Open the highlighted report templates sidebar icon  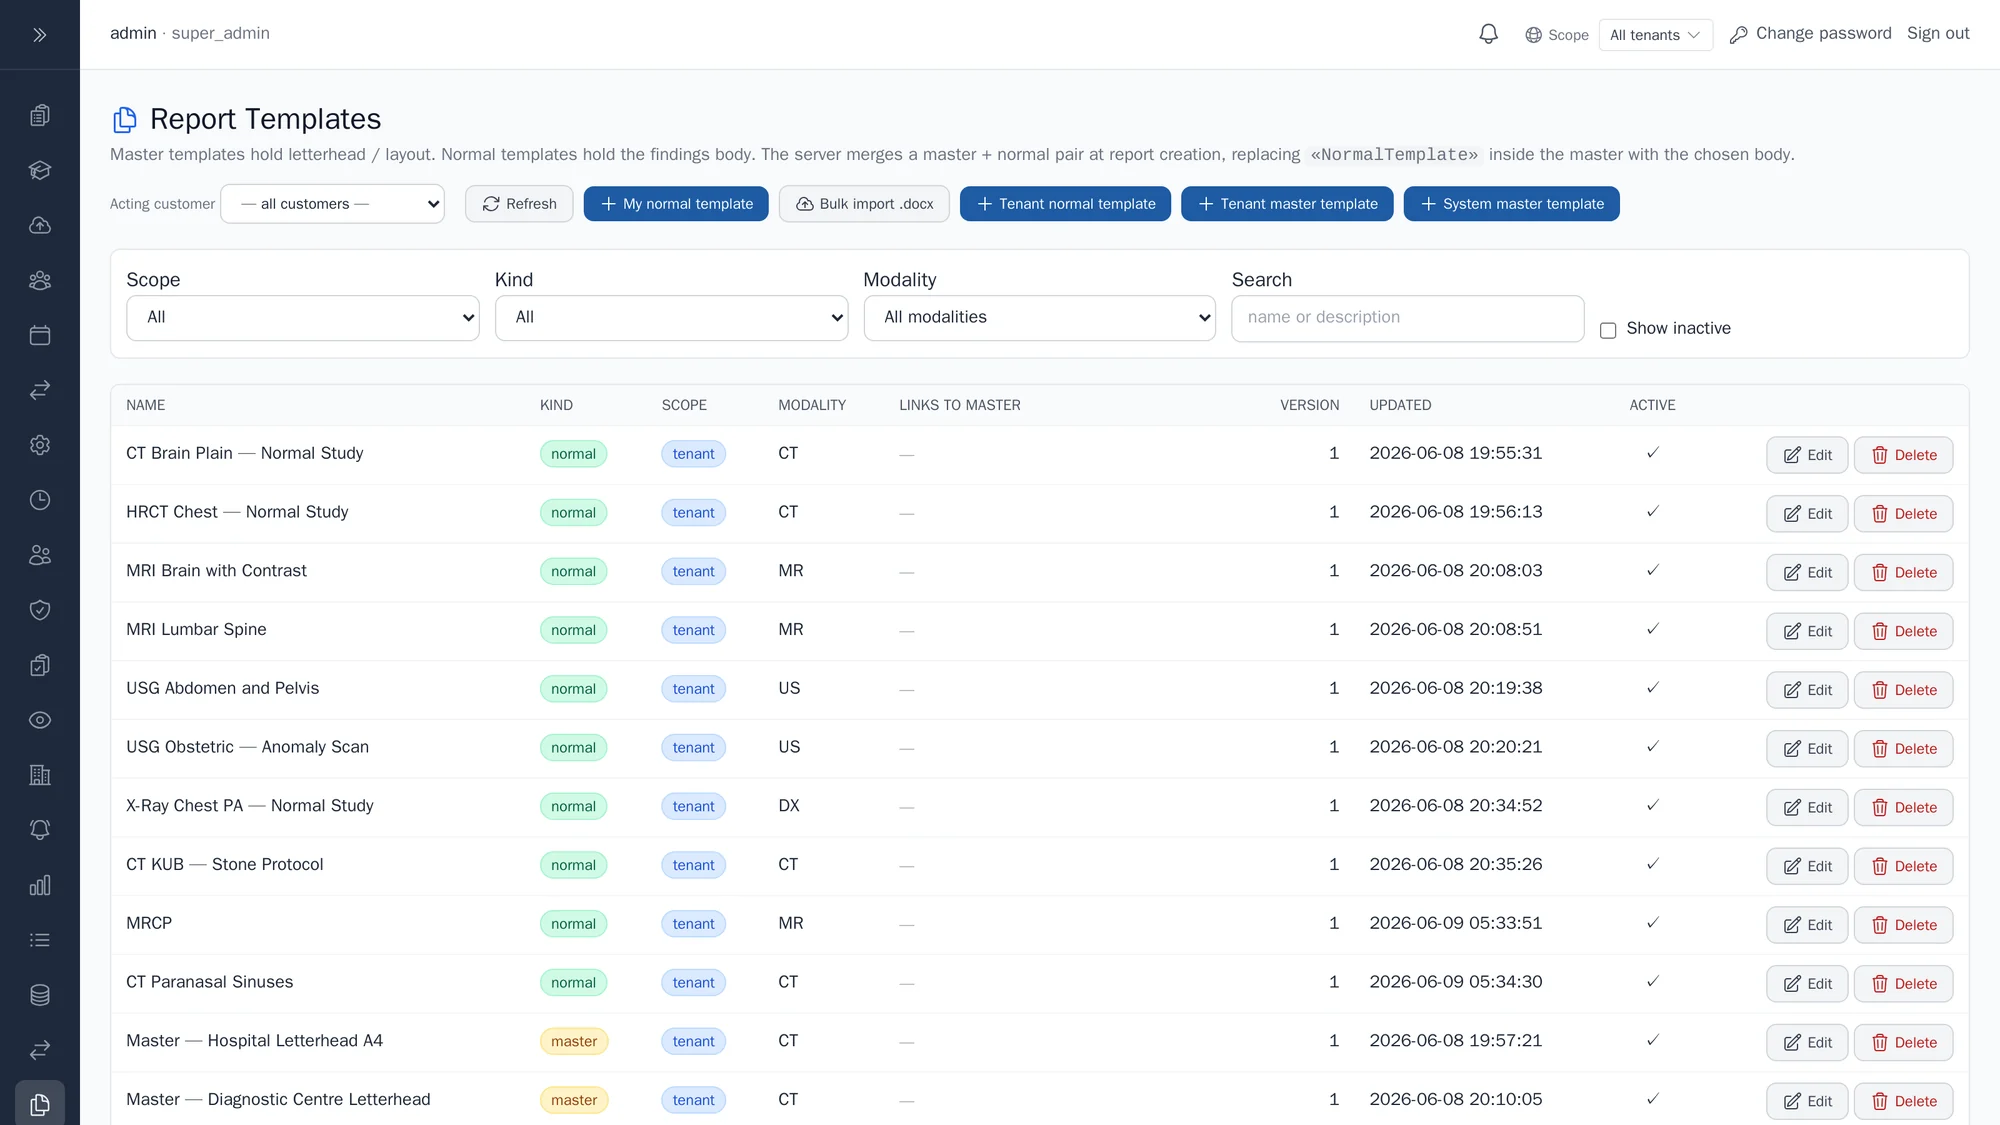[39, 1104]
